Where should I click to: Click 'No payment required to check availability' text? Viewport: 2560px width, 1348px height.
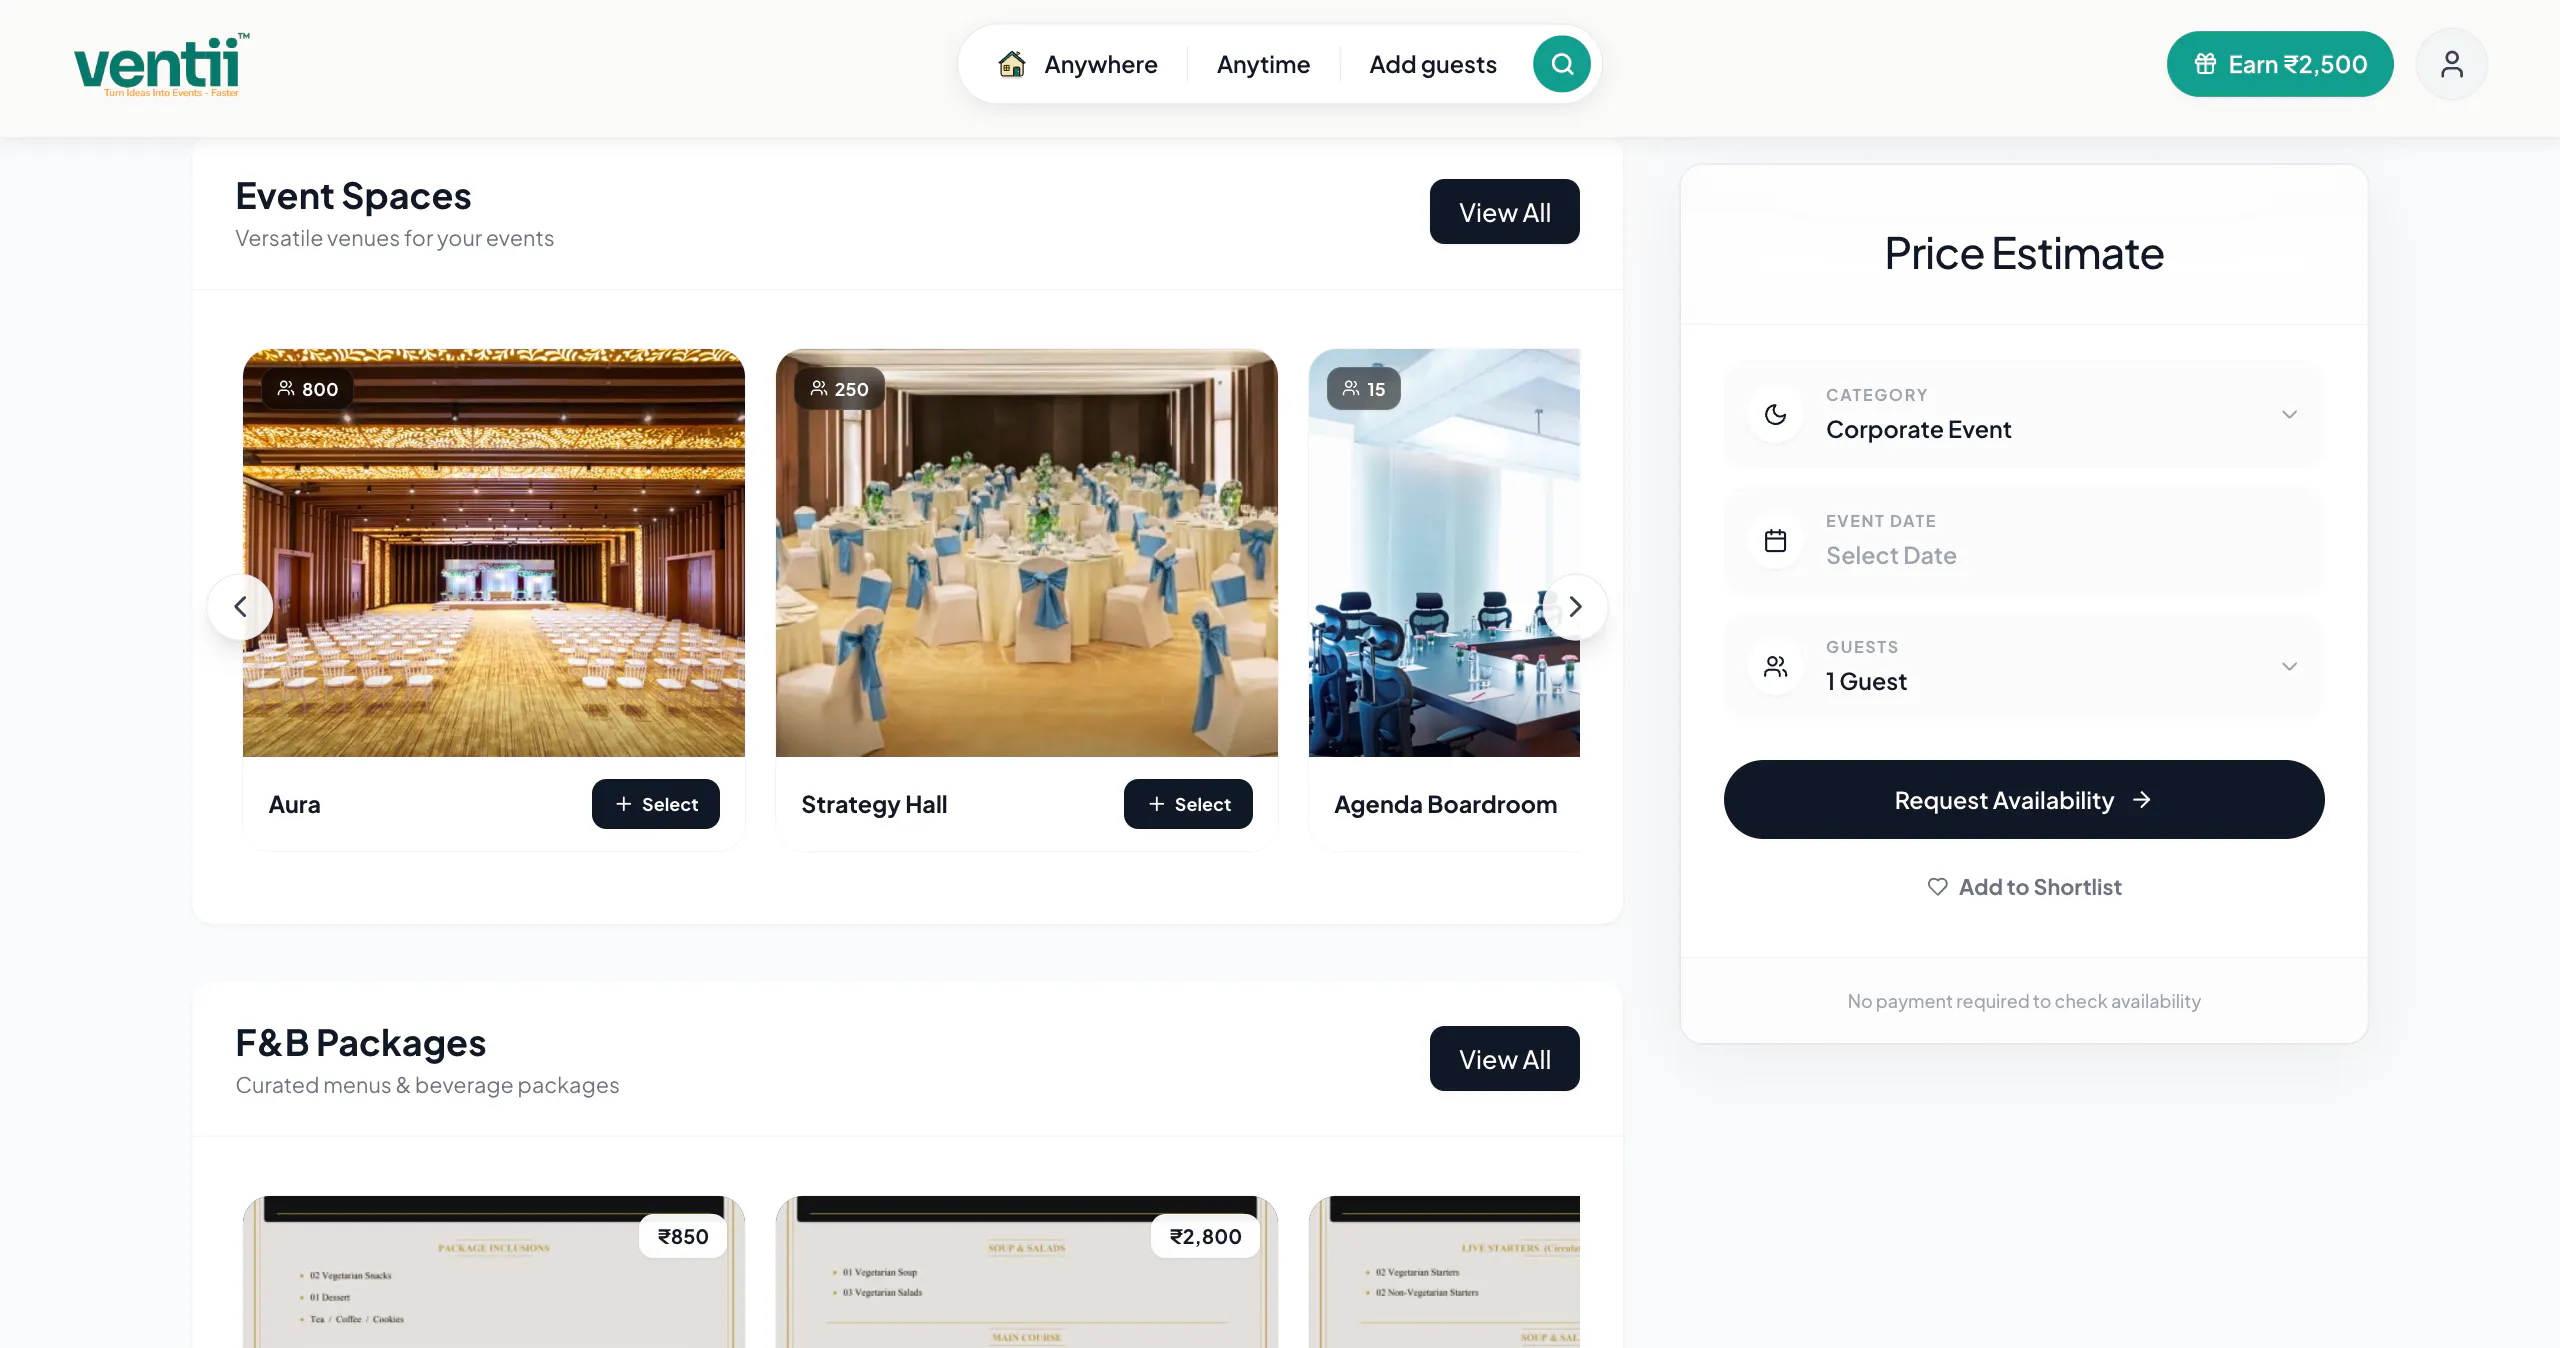tap(2024, 1001)
